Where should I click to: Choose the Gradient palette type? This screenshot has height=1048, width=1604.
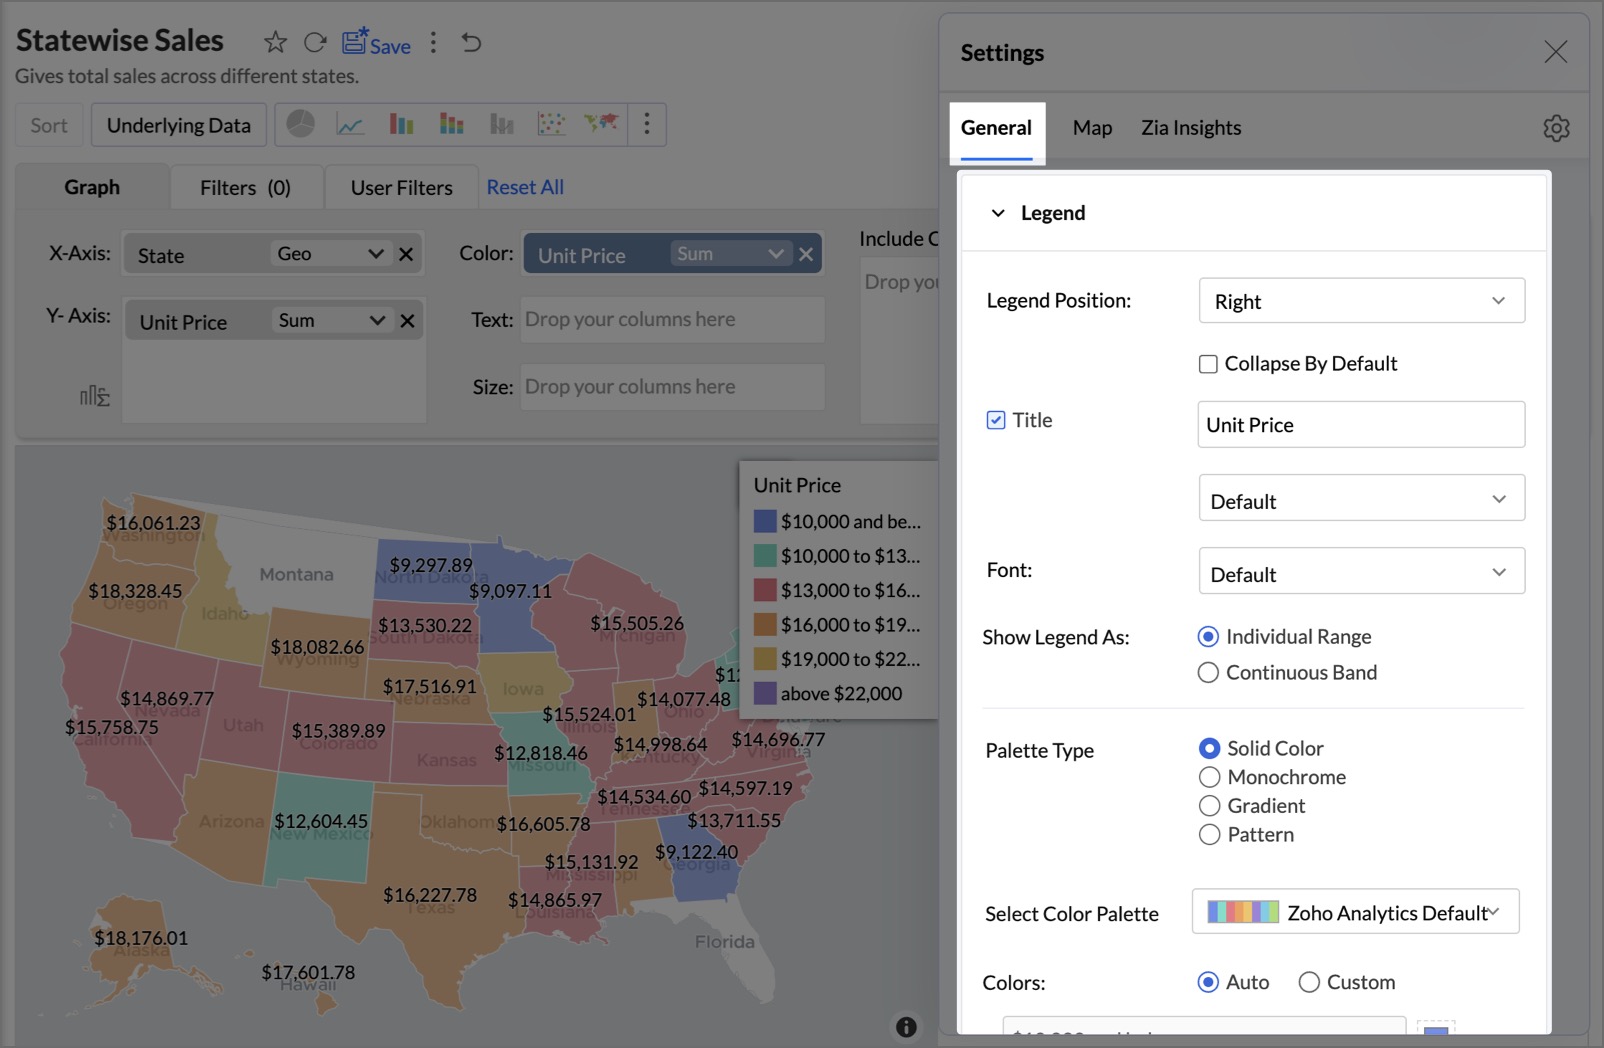click(1209, 806)
